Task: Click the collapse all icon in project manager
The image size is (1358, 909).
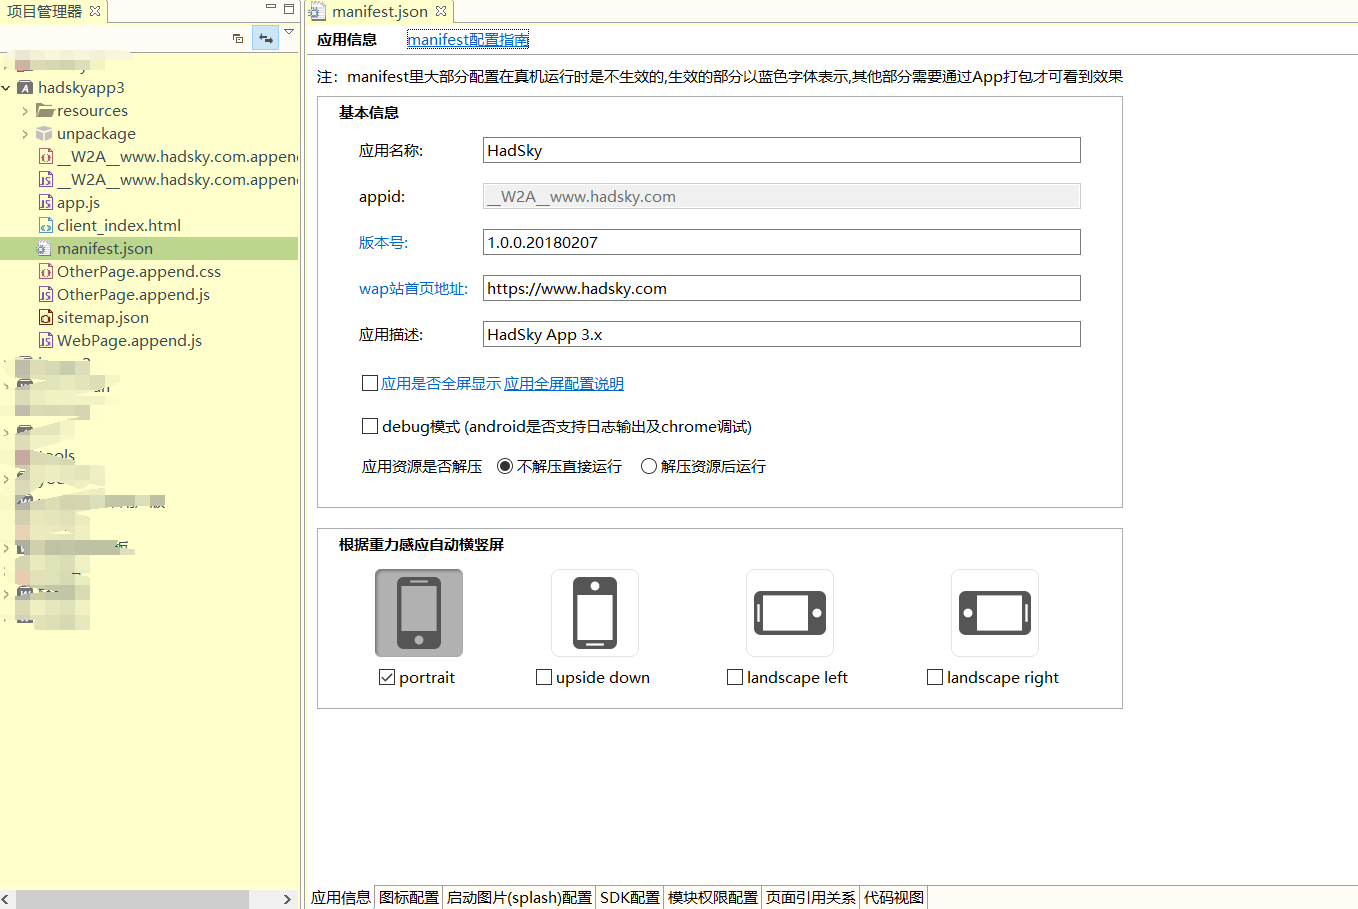Action: coord(238,38)
